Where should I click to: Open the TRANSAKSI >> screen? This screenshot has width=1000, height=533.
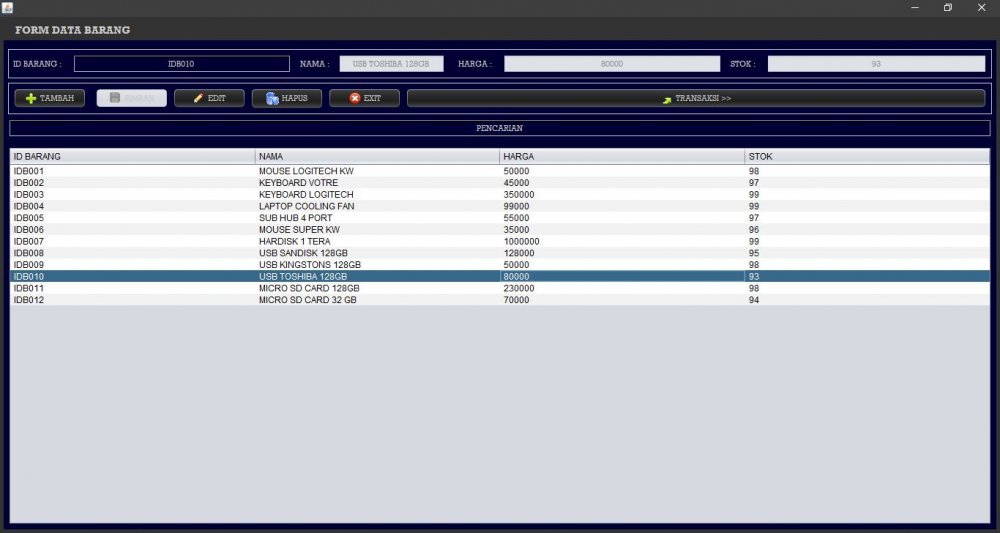(x=696, y=98)
